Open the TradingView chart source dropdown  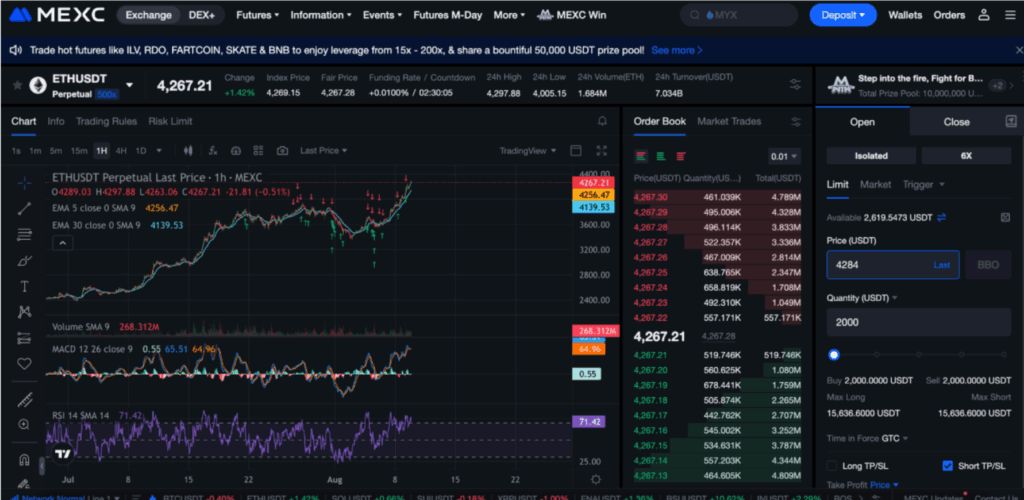coord(528,151)
